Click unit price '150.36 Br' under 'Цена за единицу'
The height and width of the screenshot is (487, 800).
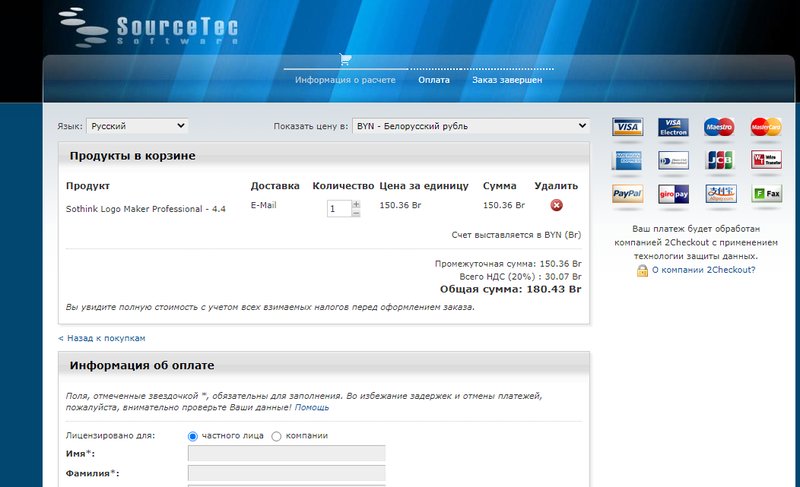click(x=401, y=205)
